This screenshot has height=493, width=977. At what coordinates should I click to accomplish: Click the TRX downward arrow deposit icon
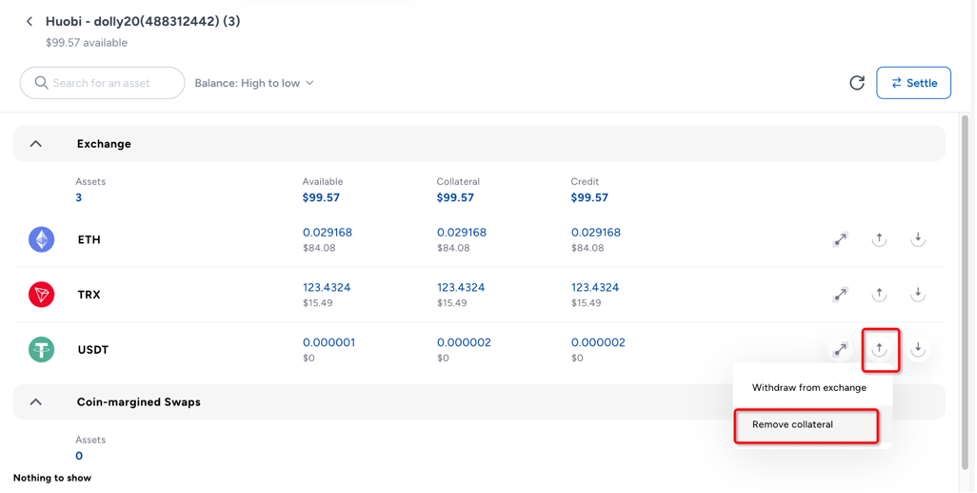(917, 294)
